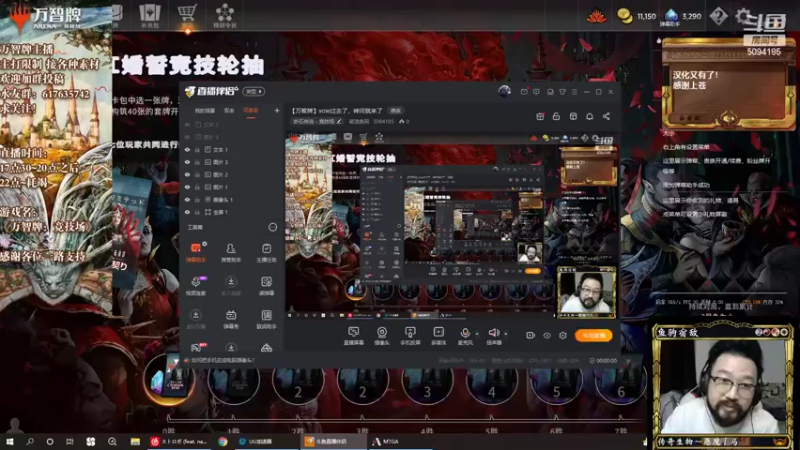This screenshot has height=450, width=800.
Task: Edit the stream title with 修改 button
Action: 395,111
